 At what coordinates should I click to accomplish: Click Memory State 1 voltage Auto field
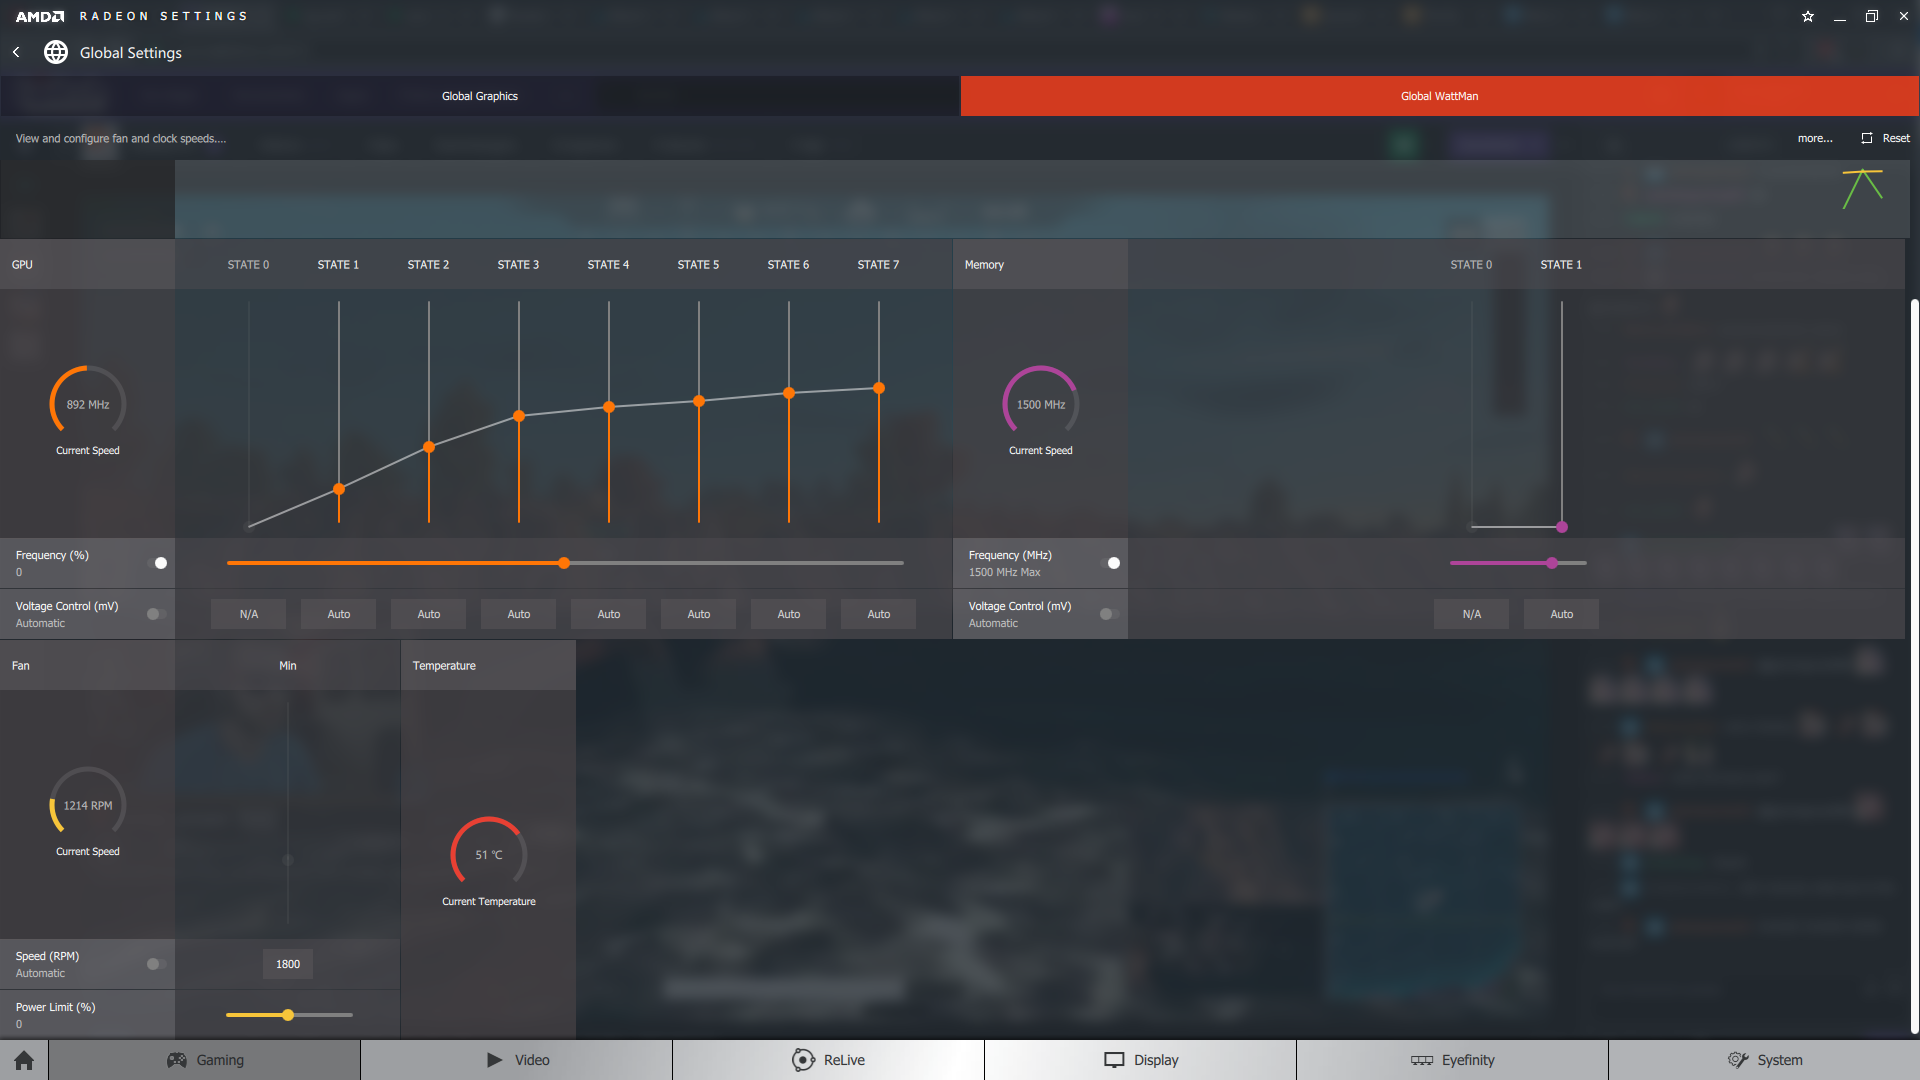(1562, 614)
